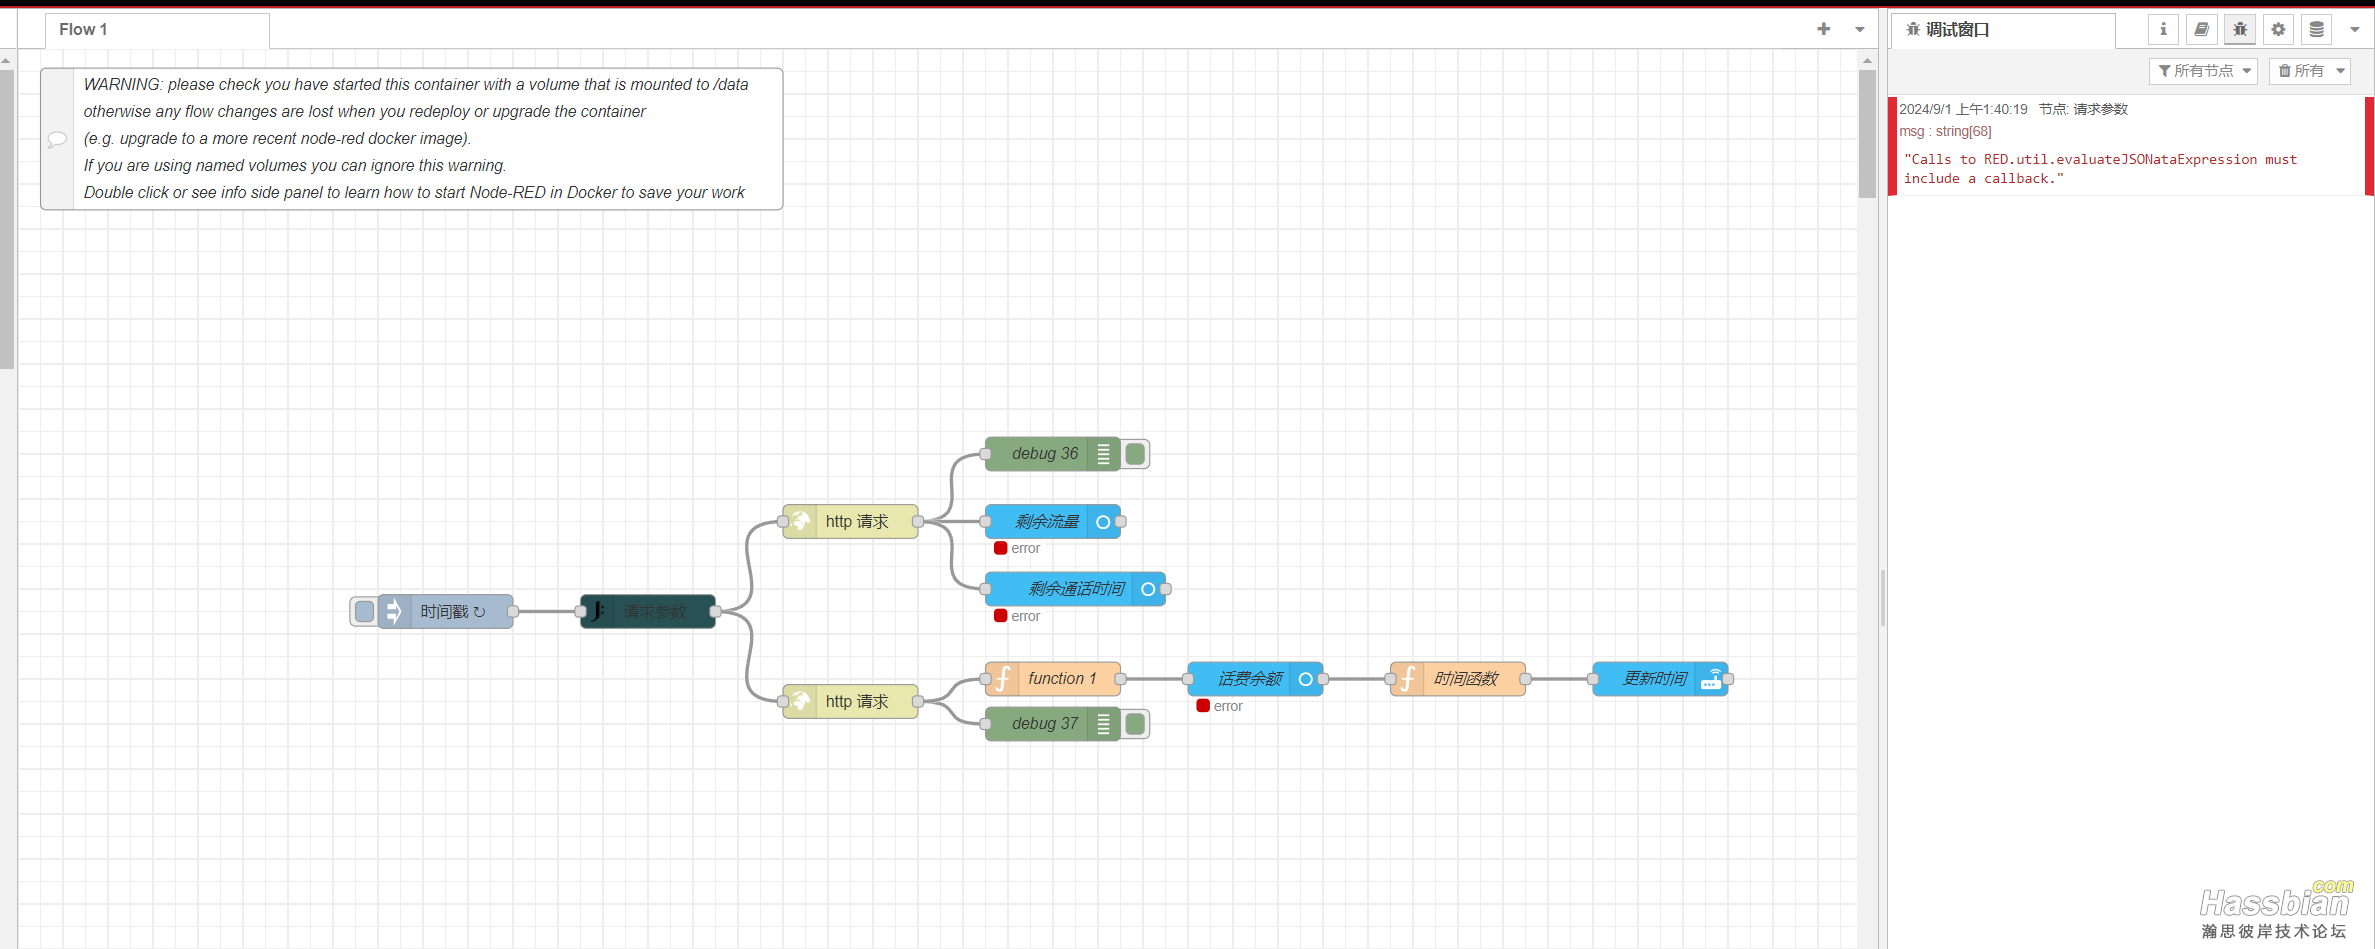Select the upper http 请求 node icon
The image size is (2375, 949).
coord(800,521)
